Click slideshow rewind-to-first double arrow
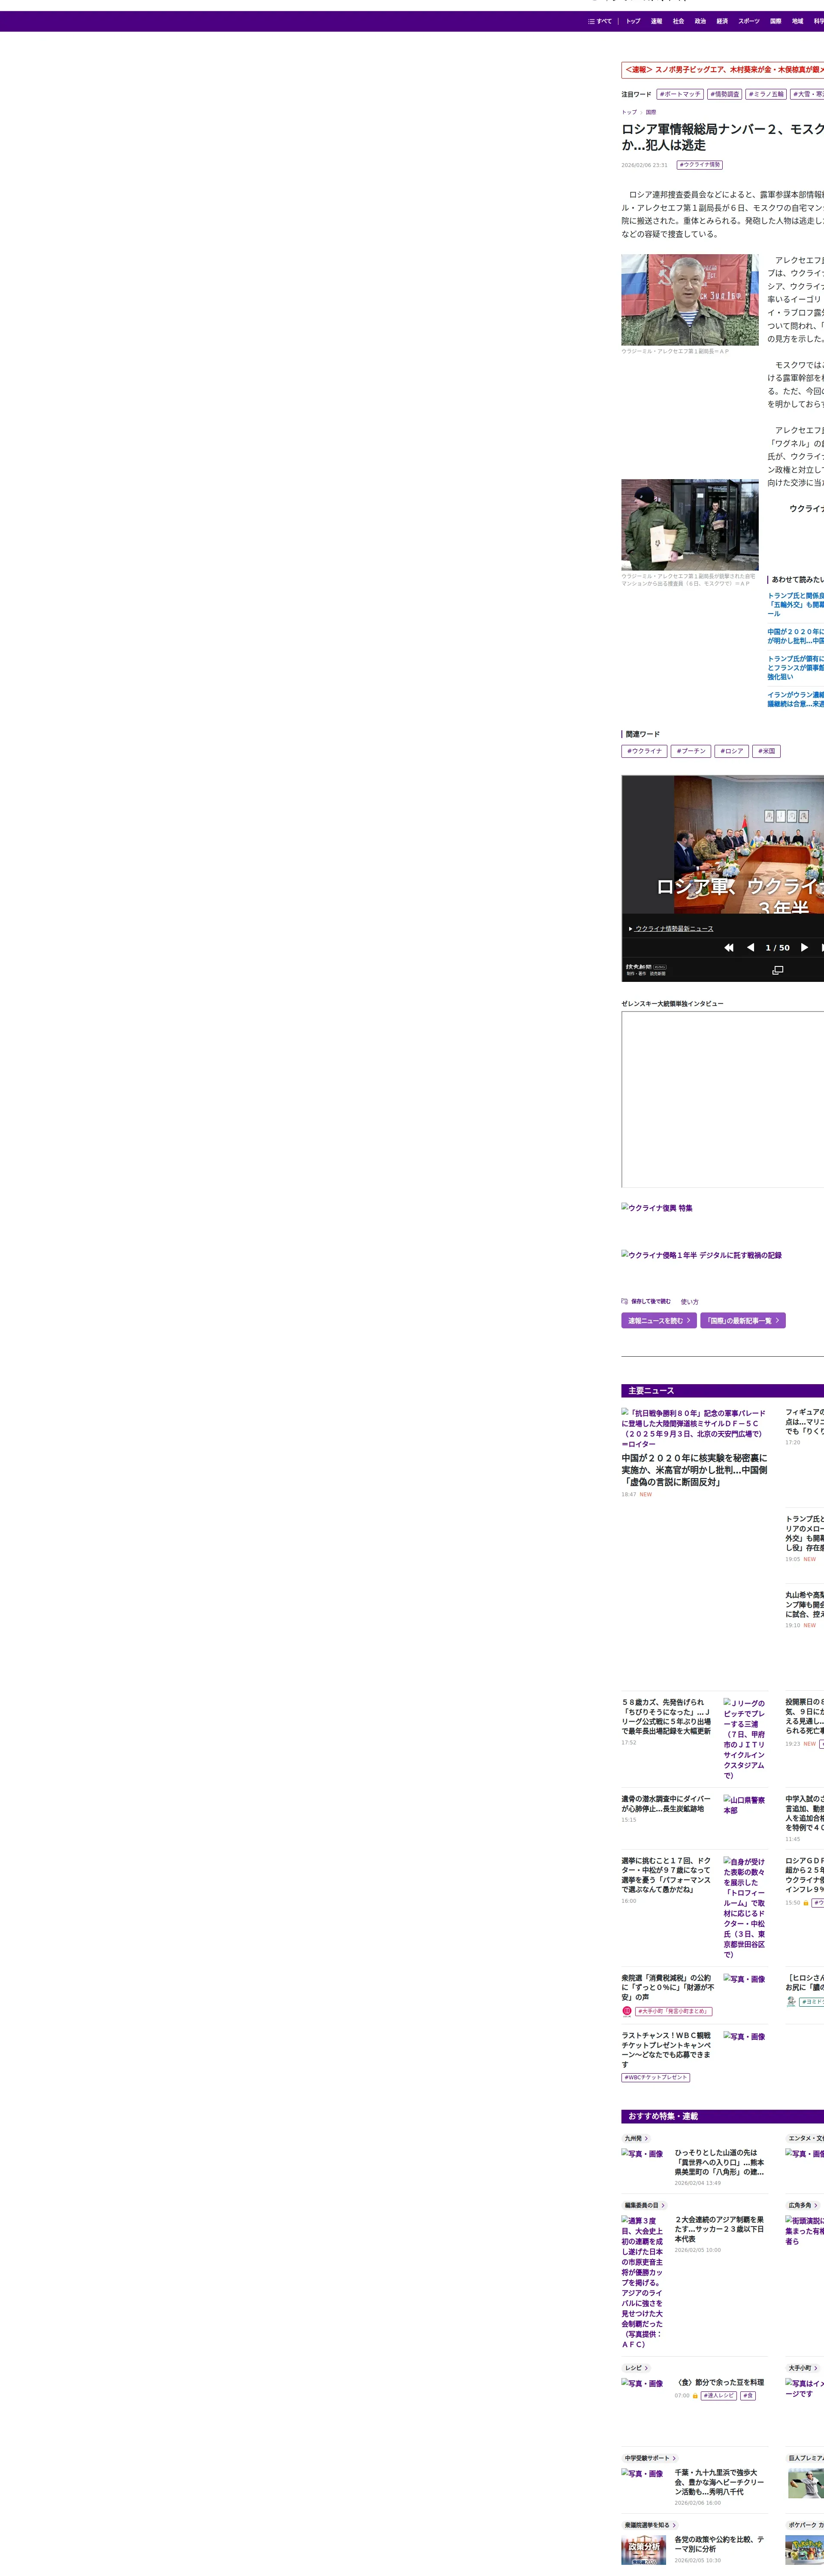This screenshot has height=2576, width=824. 729,947
